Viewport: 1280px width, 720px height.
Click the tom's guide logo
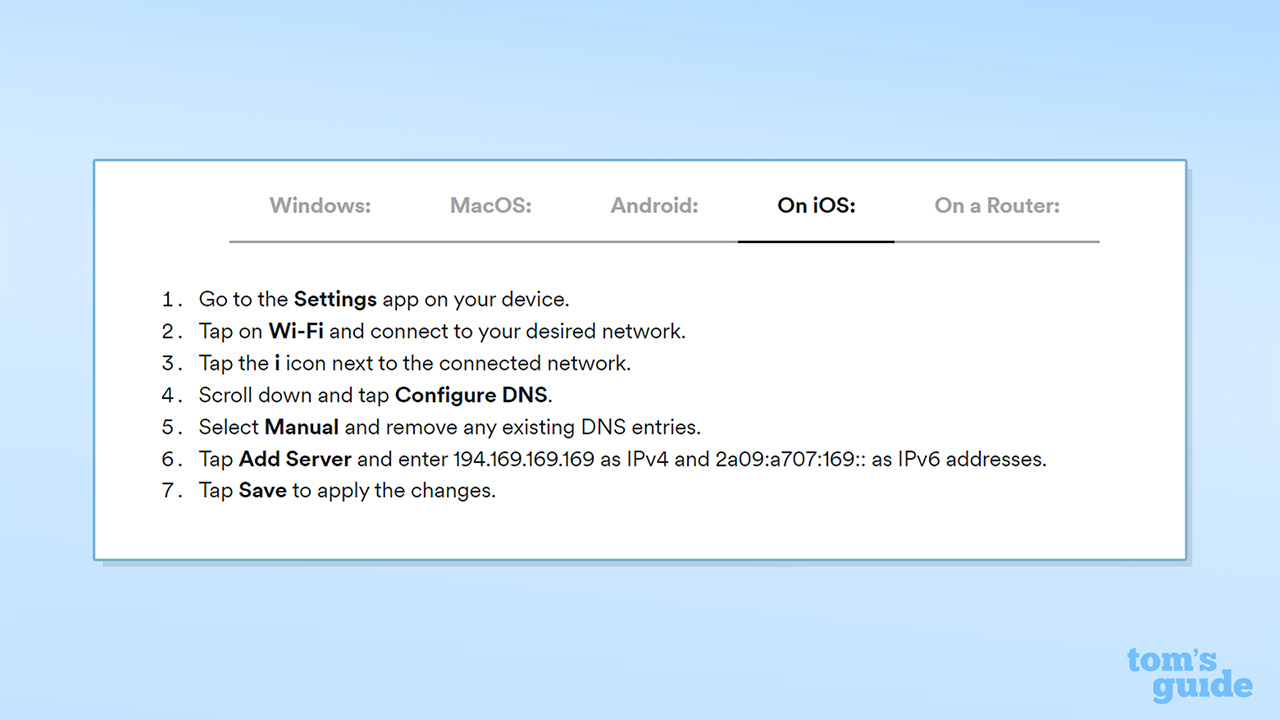click(1188, 675)
